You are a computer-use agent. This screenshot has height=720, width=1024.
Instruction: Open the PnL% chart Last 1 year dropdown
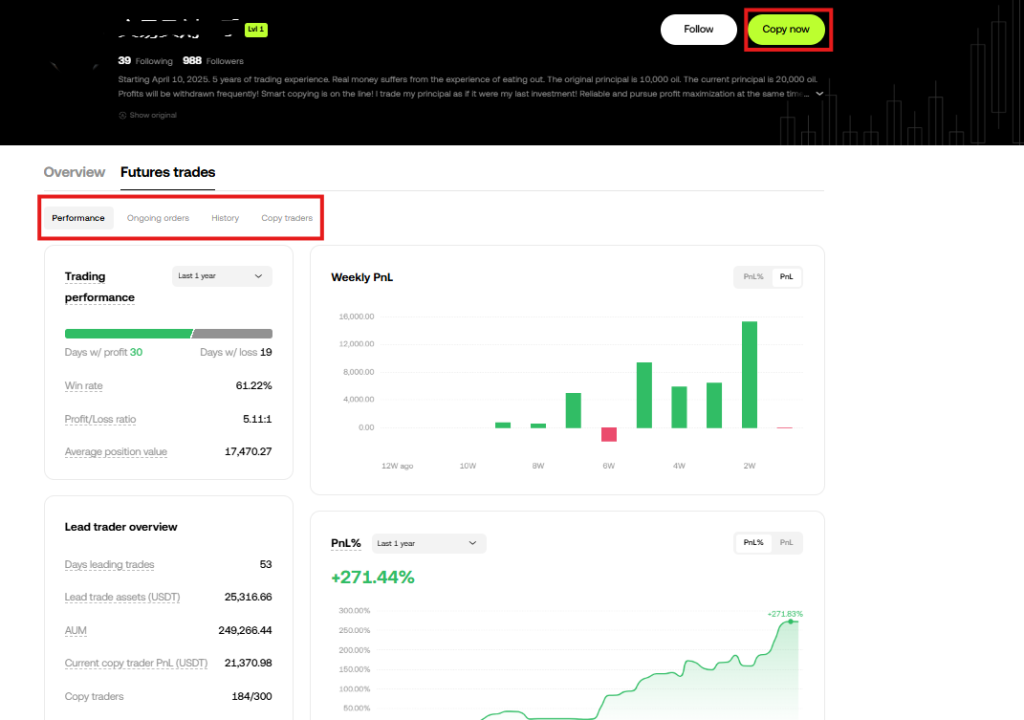[428, 543]
